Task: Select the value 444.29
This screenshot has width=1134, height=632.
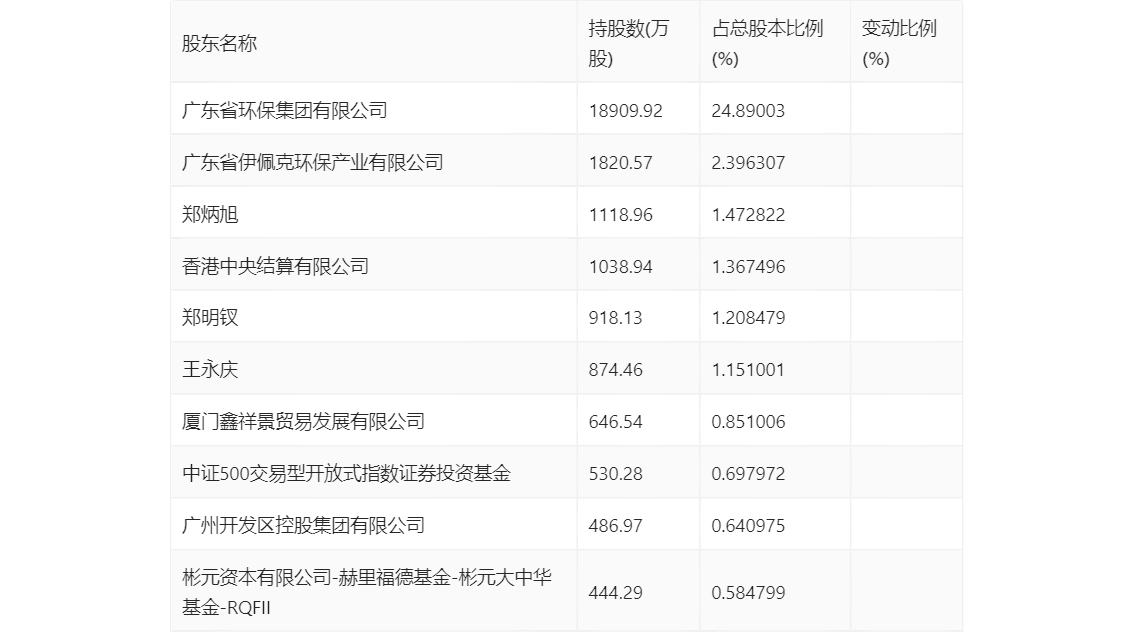Action: click(x=615, y=592)
